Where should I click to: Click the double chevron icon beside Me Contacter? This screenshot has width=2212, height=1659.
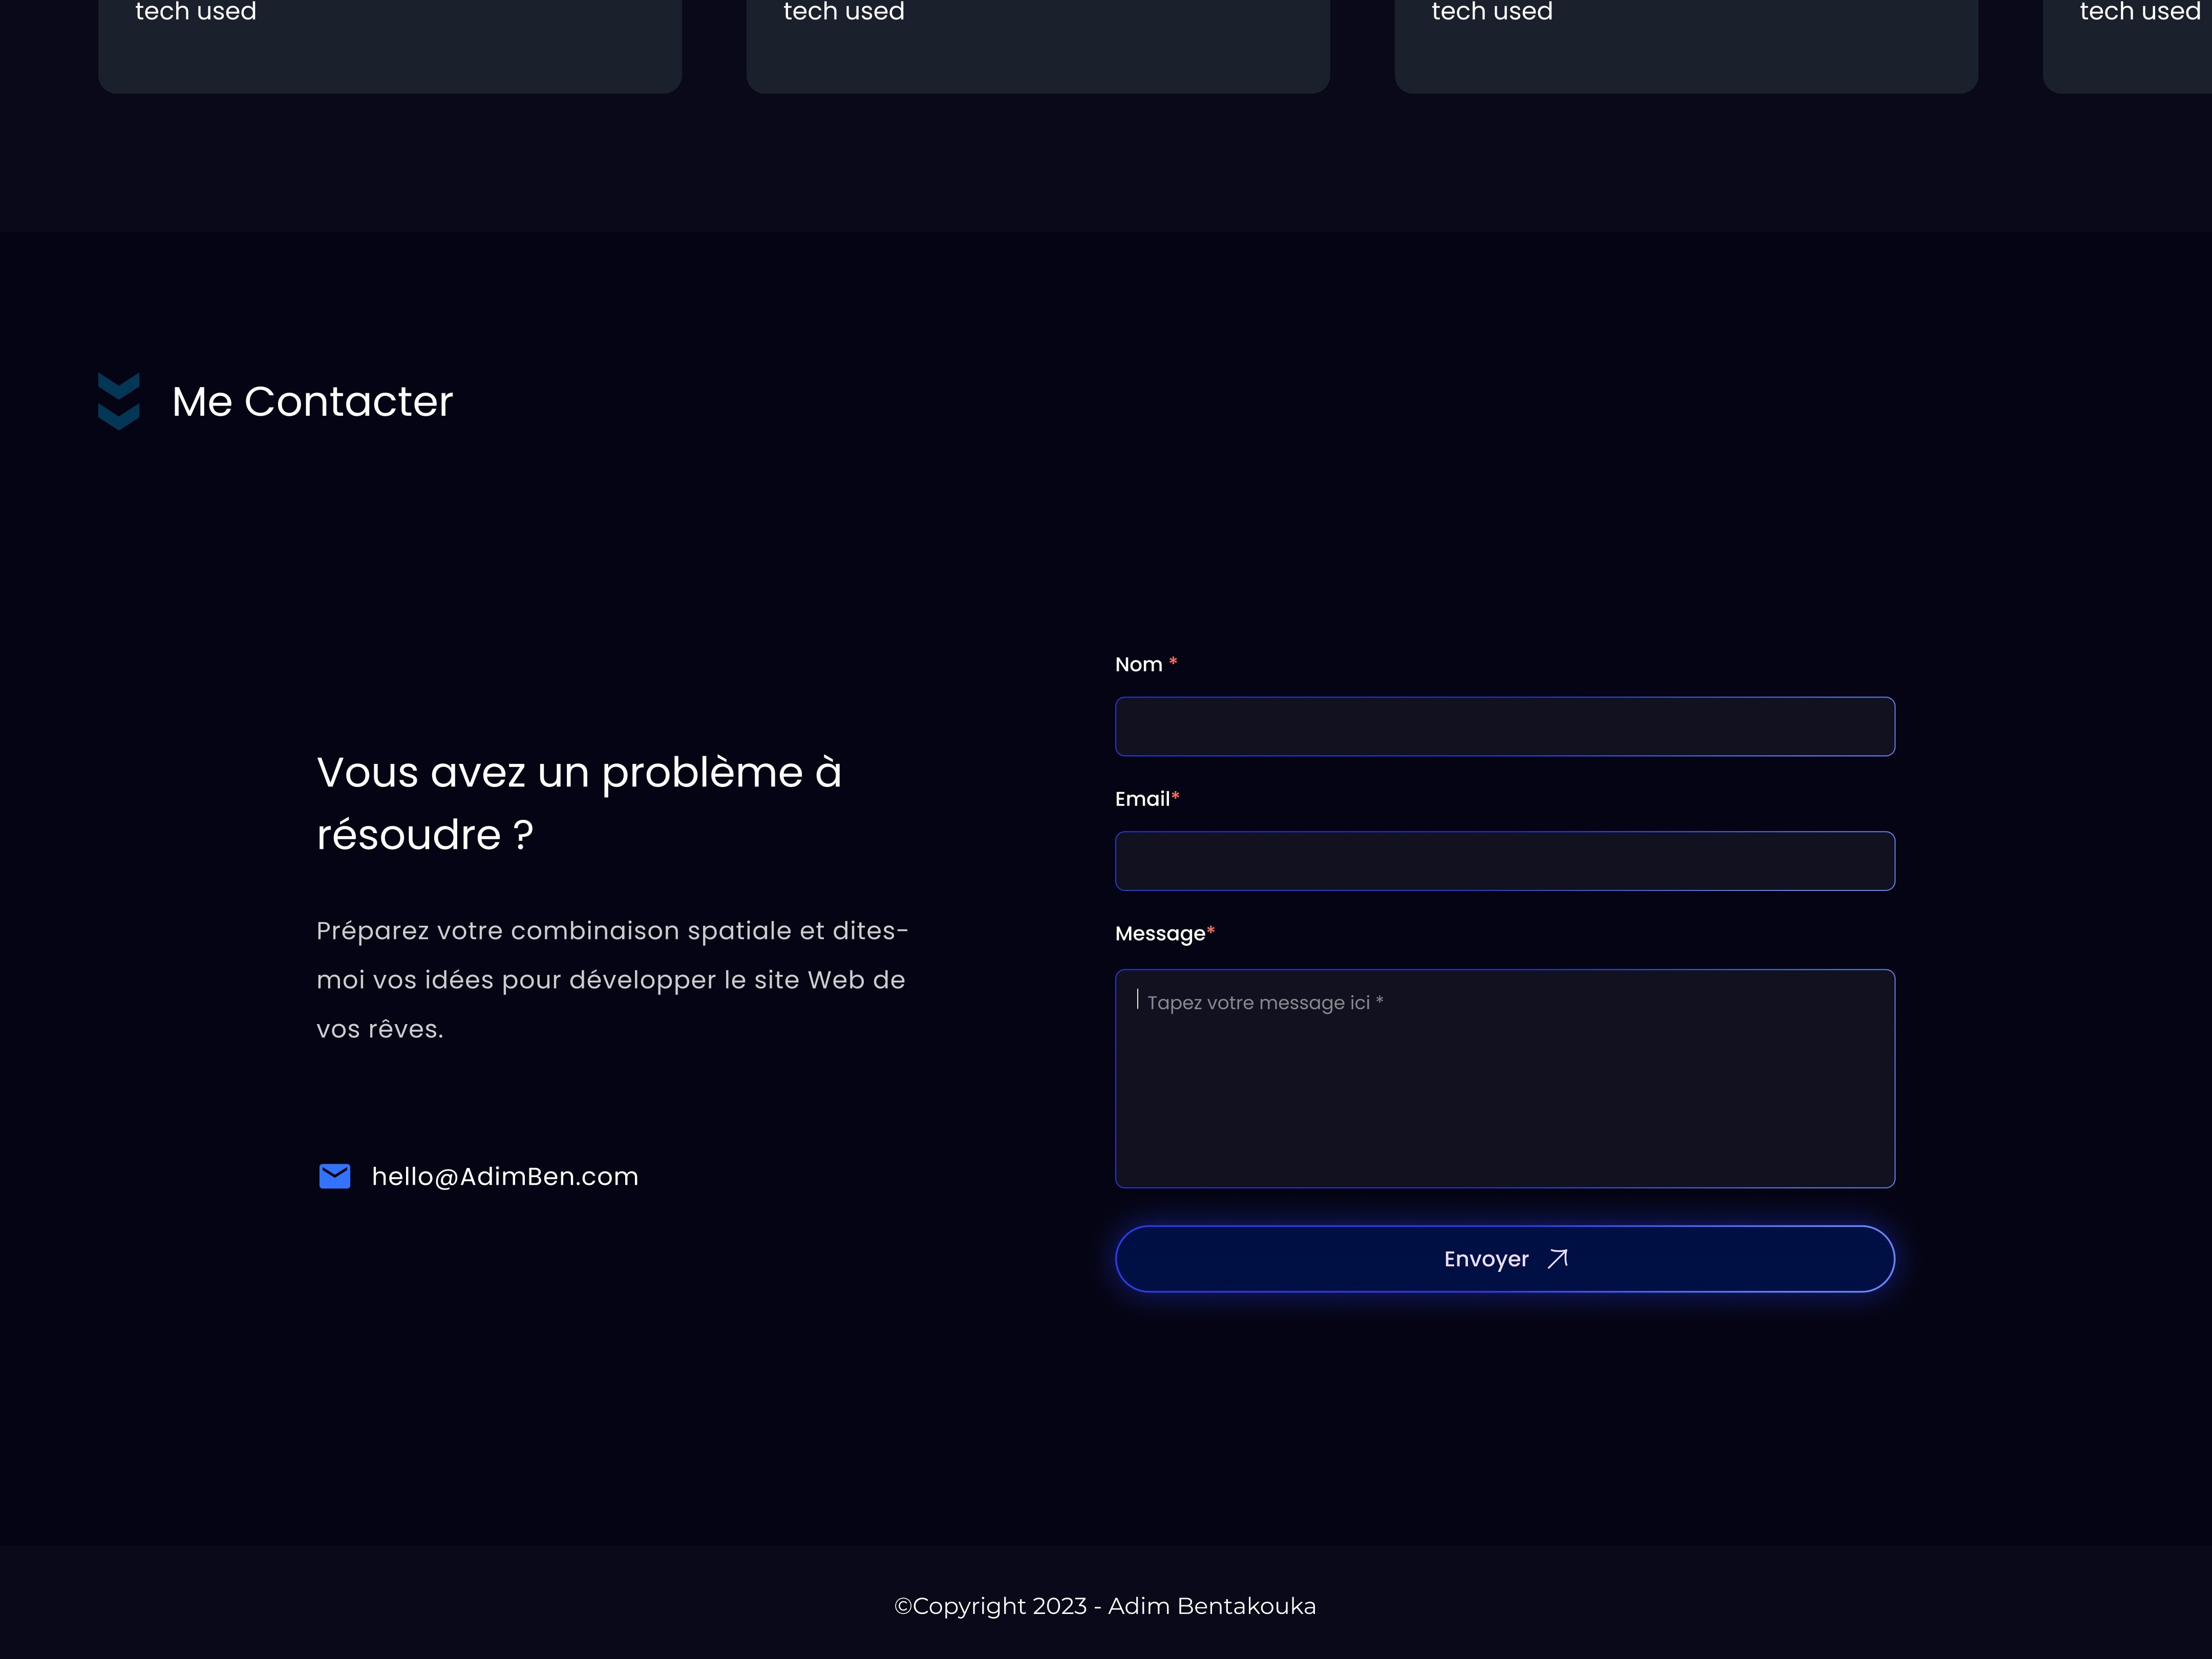(119, 401)
